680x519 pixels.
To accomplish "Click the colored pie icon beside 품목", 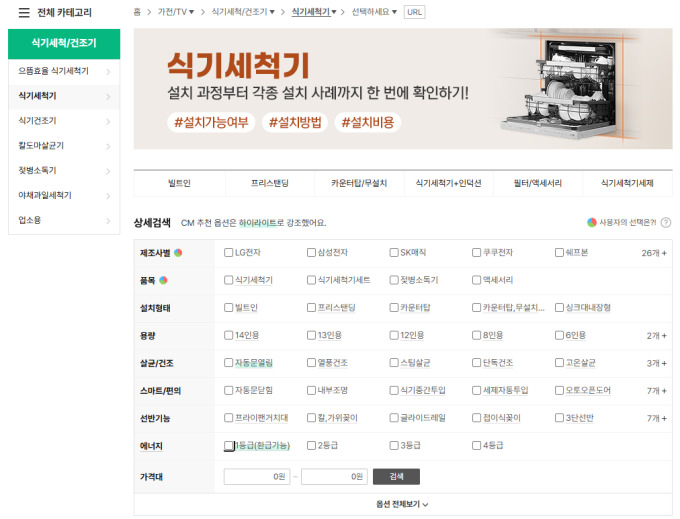I will tap(164, 280).
